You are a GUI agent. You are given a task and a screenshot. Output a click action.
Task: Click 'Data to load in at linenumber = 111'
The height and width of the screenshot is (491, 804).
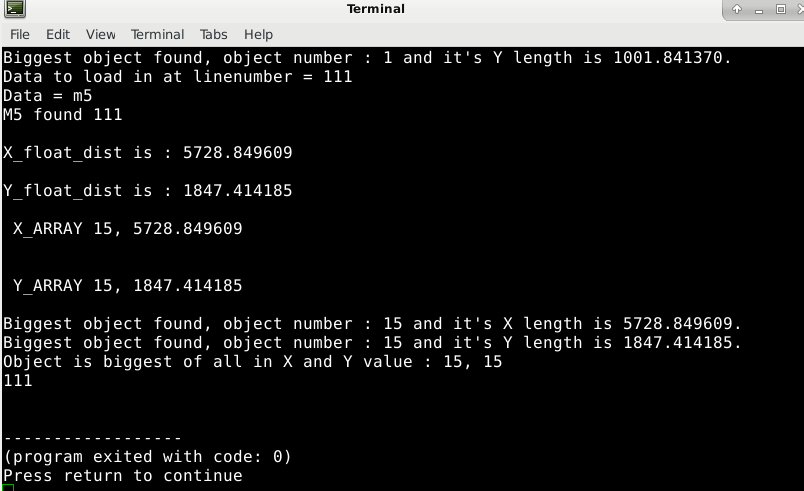click(177, 77)
